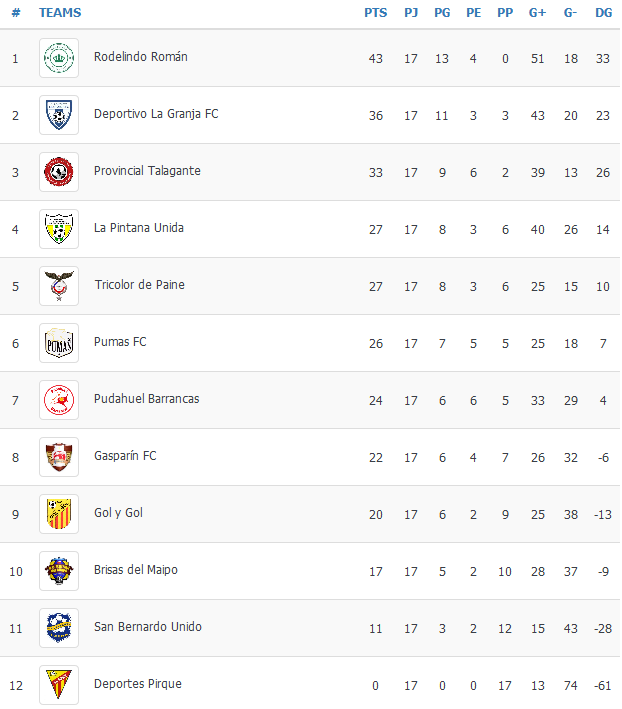Image resolution: width=622 pixels, height=709 pixels.
Task: Sort by the DG column header
Action: click(603, 13)
